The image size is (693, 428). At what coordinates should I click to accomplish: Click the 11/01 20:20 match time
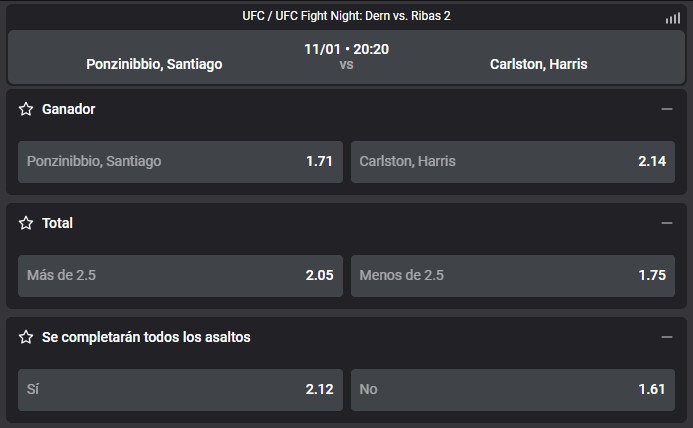click(x=346, y=49)
